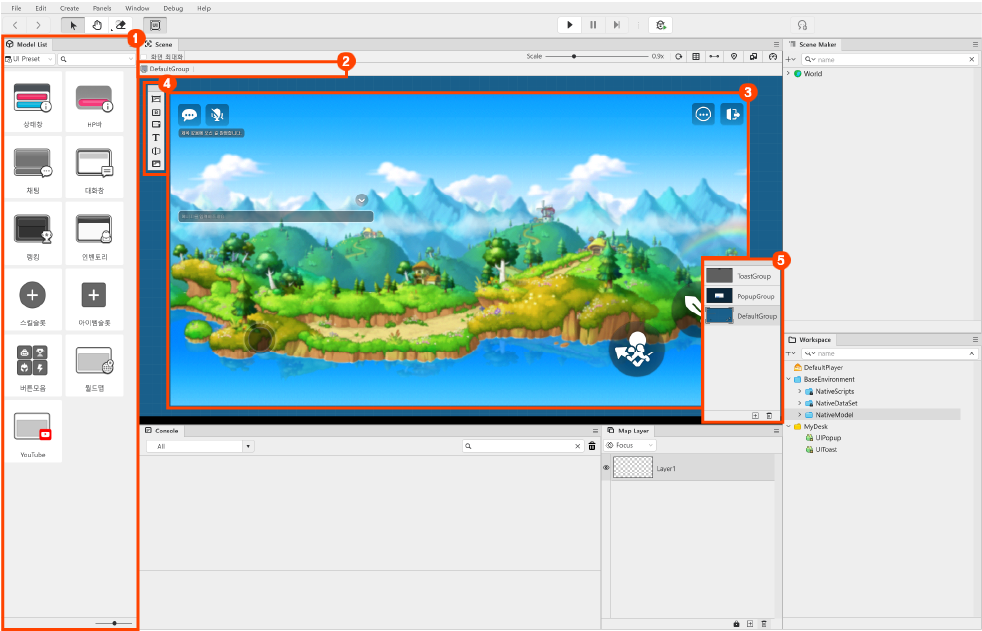
Task: Click the Scene Maker name search field
Action: pos(889,59)
